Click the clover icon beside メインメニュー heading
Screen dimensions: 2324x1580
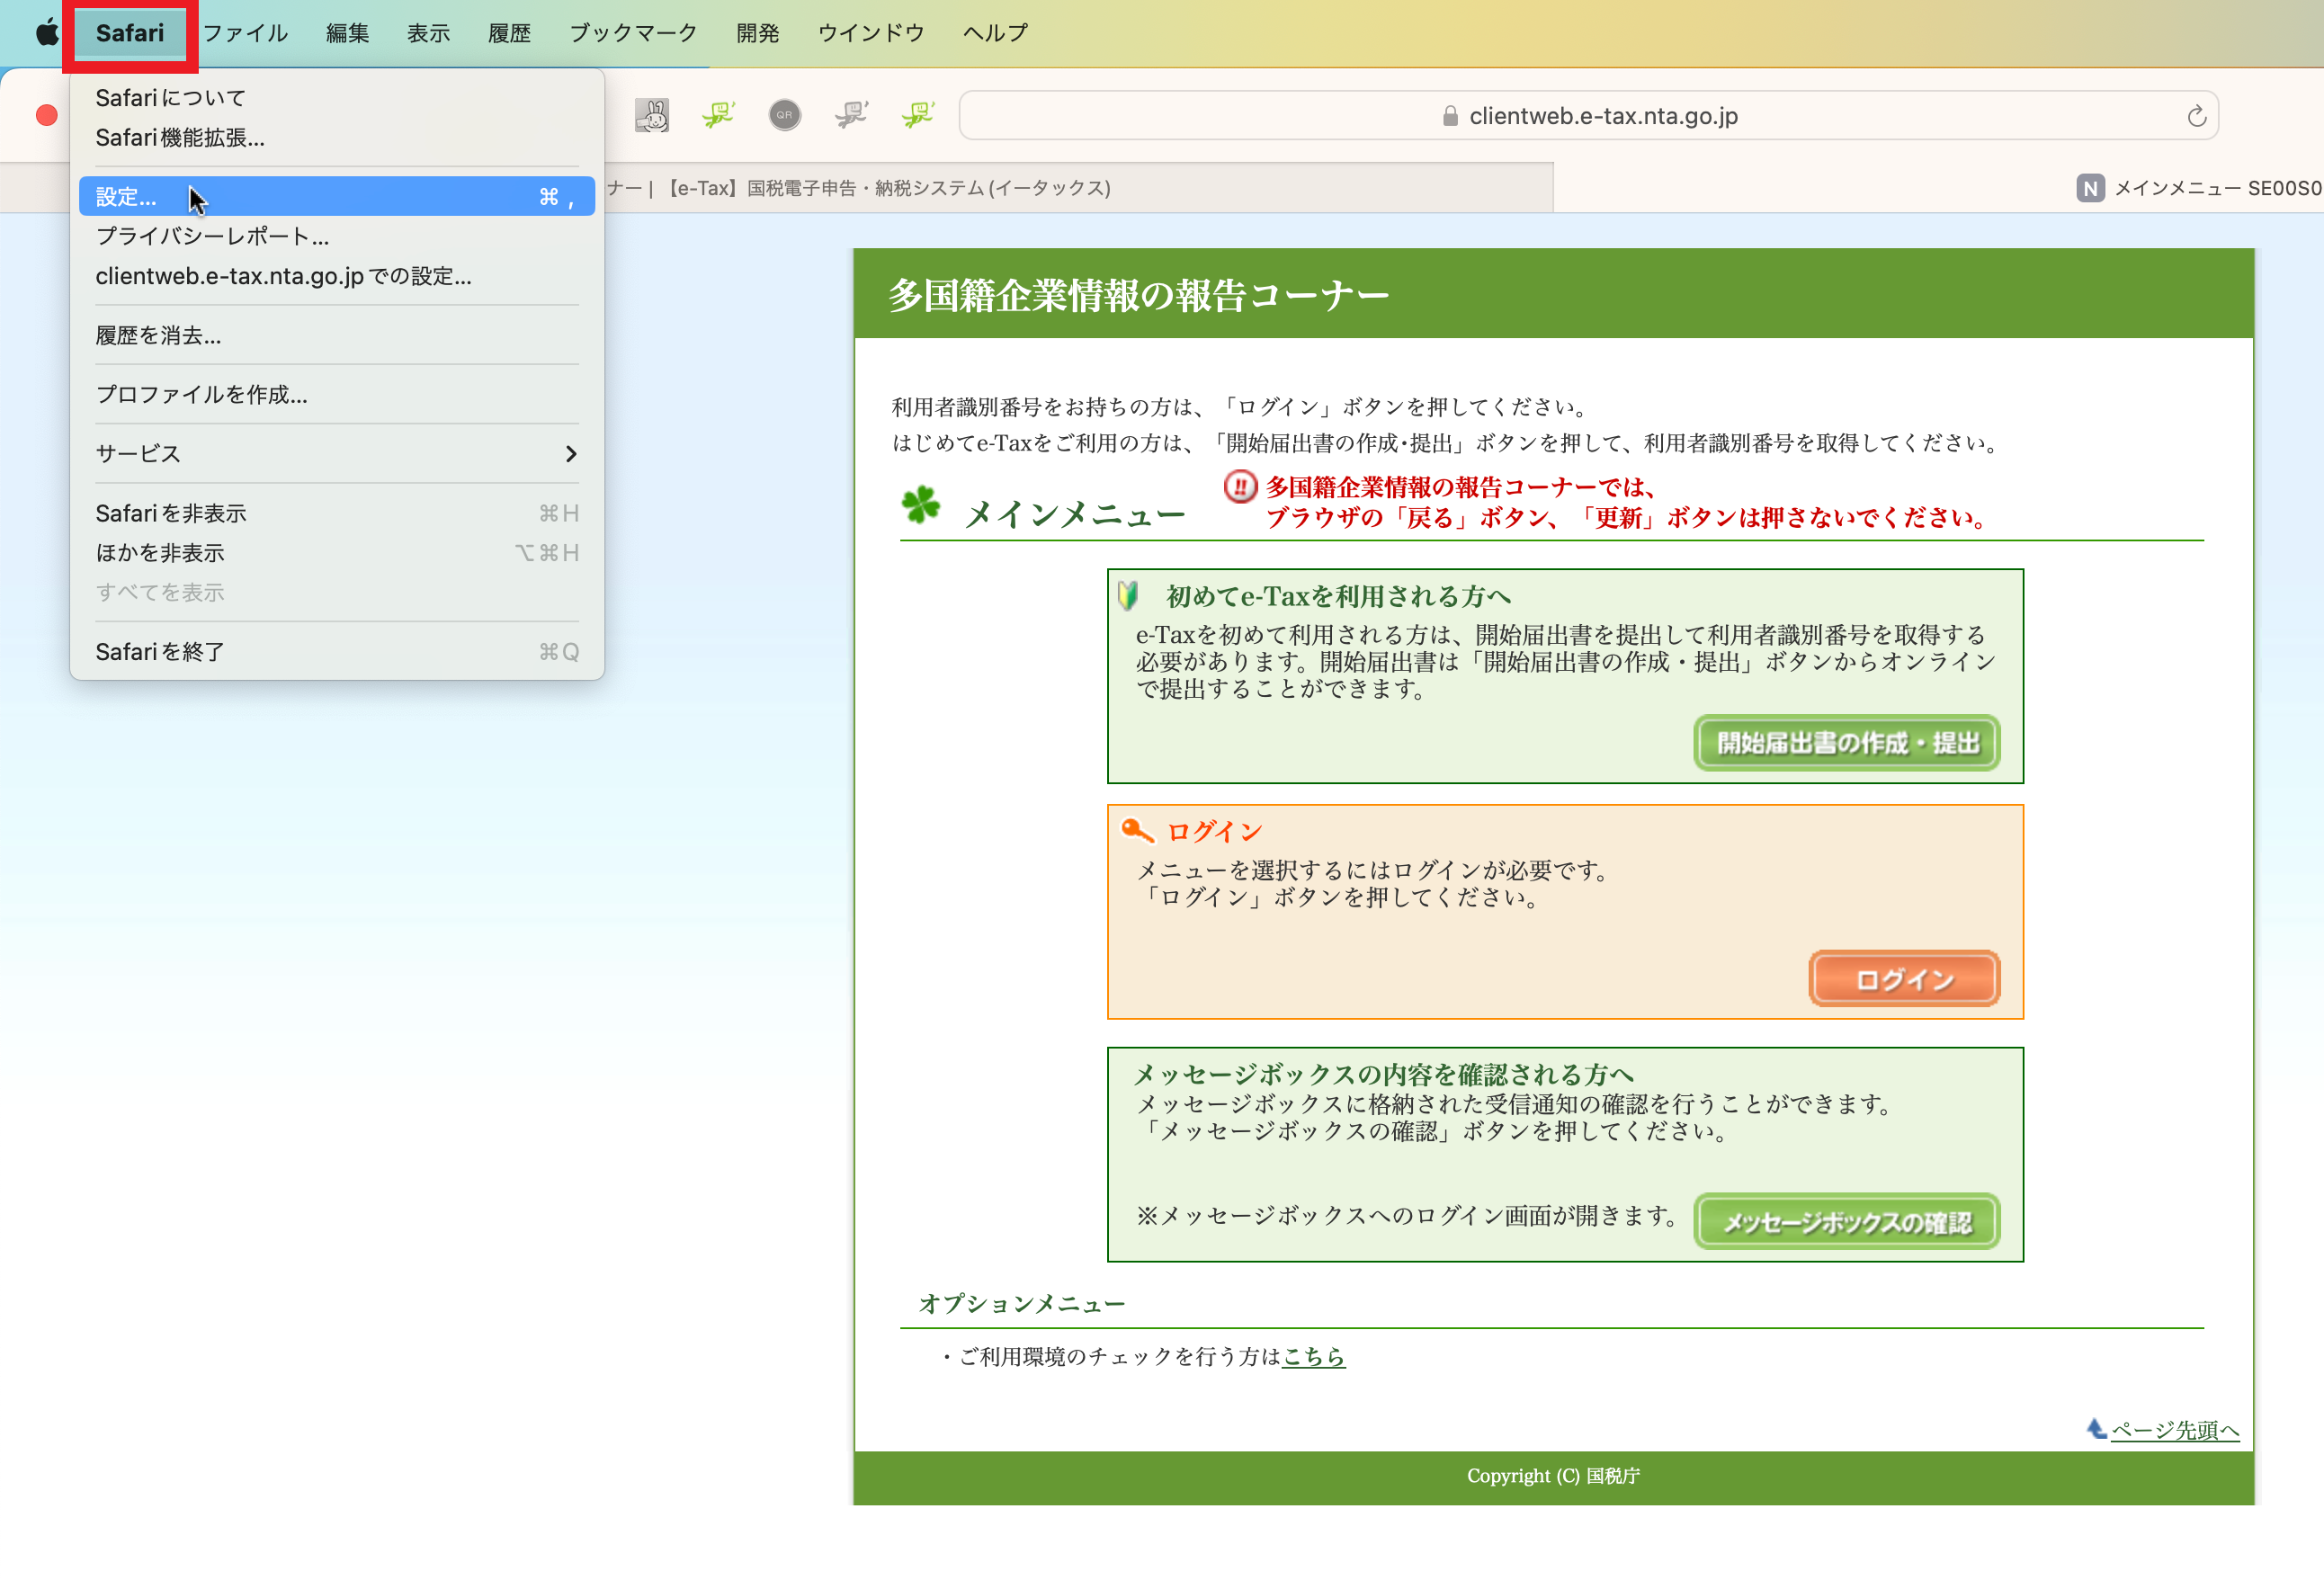point(921,505)
